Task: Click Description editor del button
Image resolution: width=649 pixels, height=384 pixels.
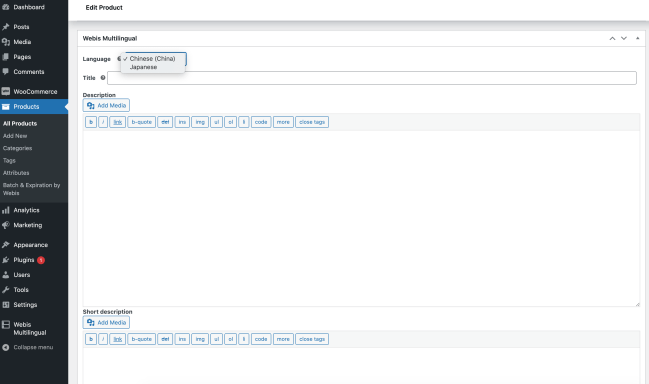Action: pyautogui.click(x=165, y=122)
